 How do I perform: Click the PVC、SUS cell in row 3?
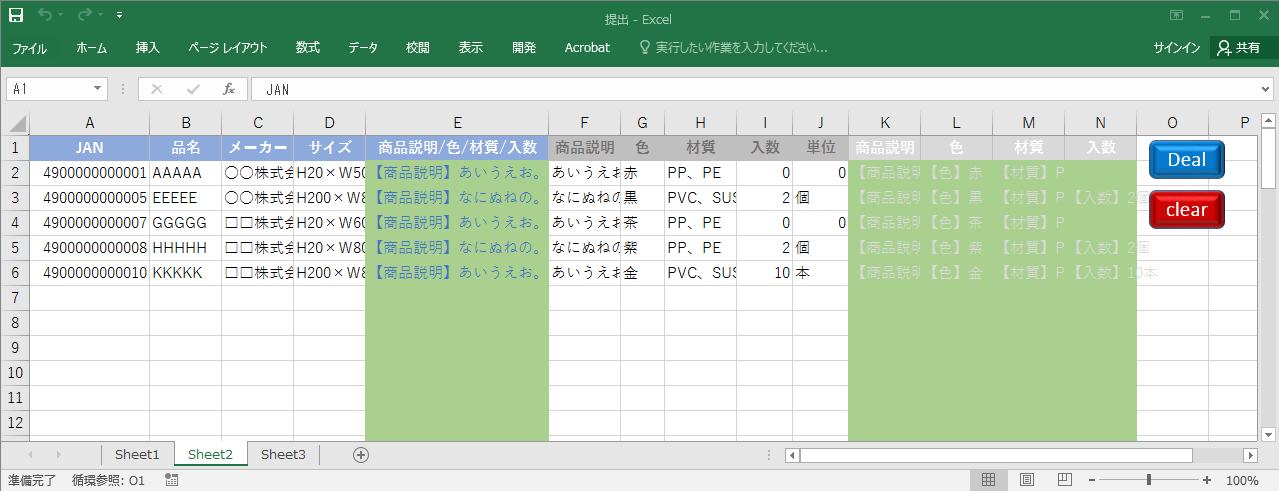tap(701, 197)
